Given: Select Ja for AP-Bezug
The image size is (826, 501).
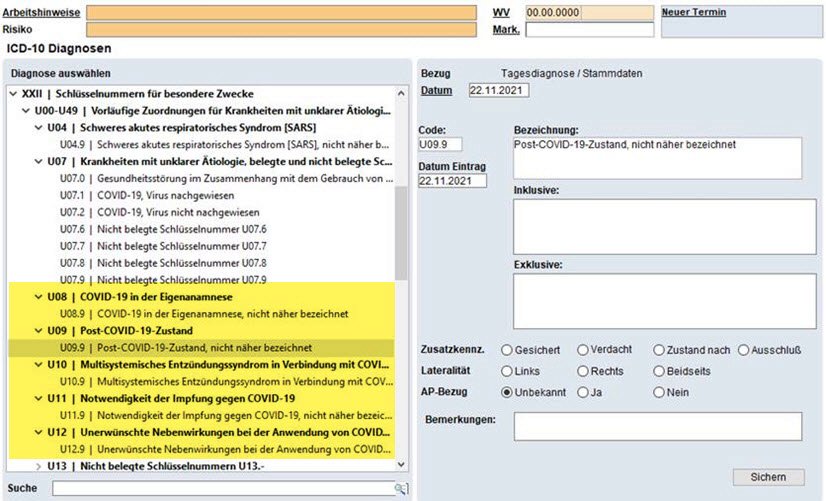Looking at the screenshot, I should point(583,393).
